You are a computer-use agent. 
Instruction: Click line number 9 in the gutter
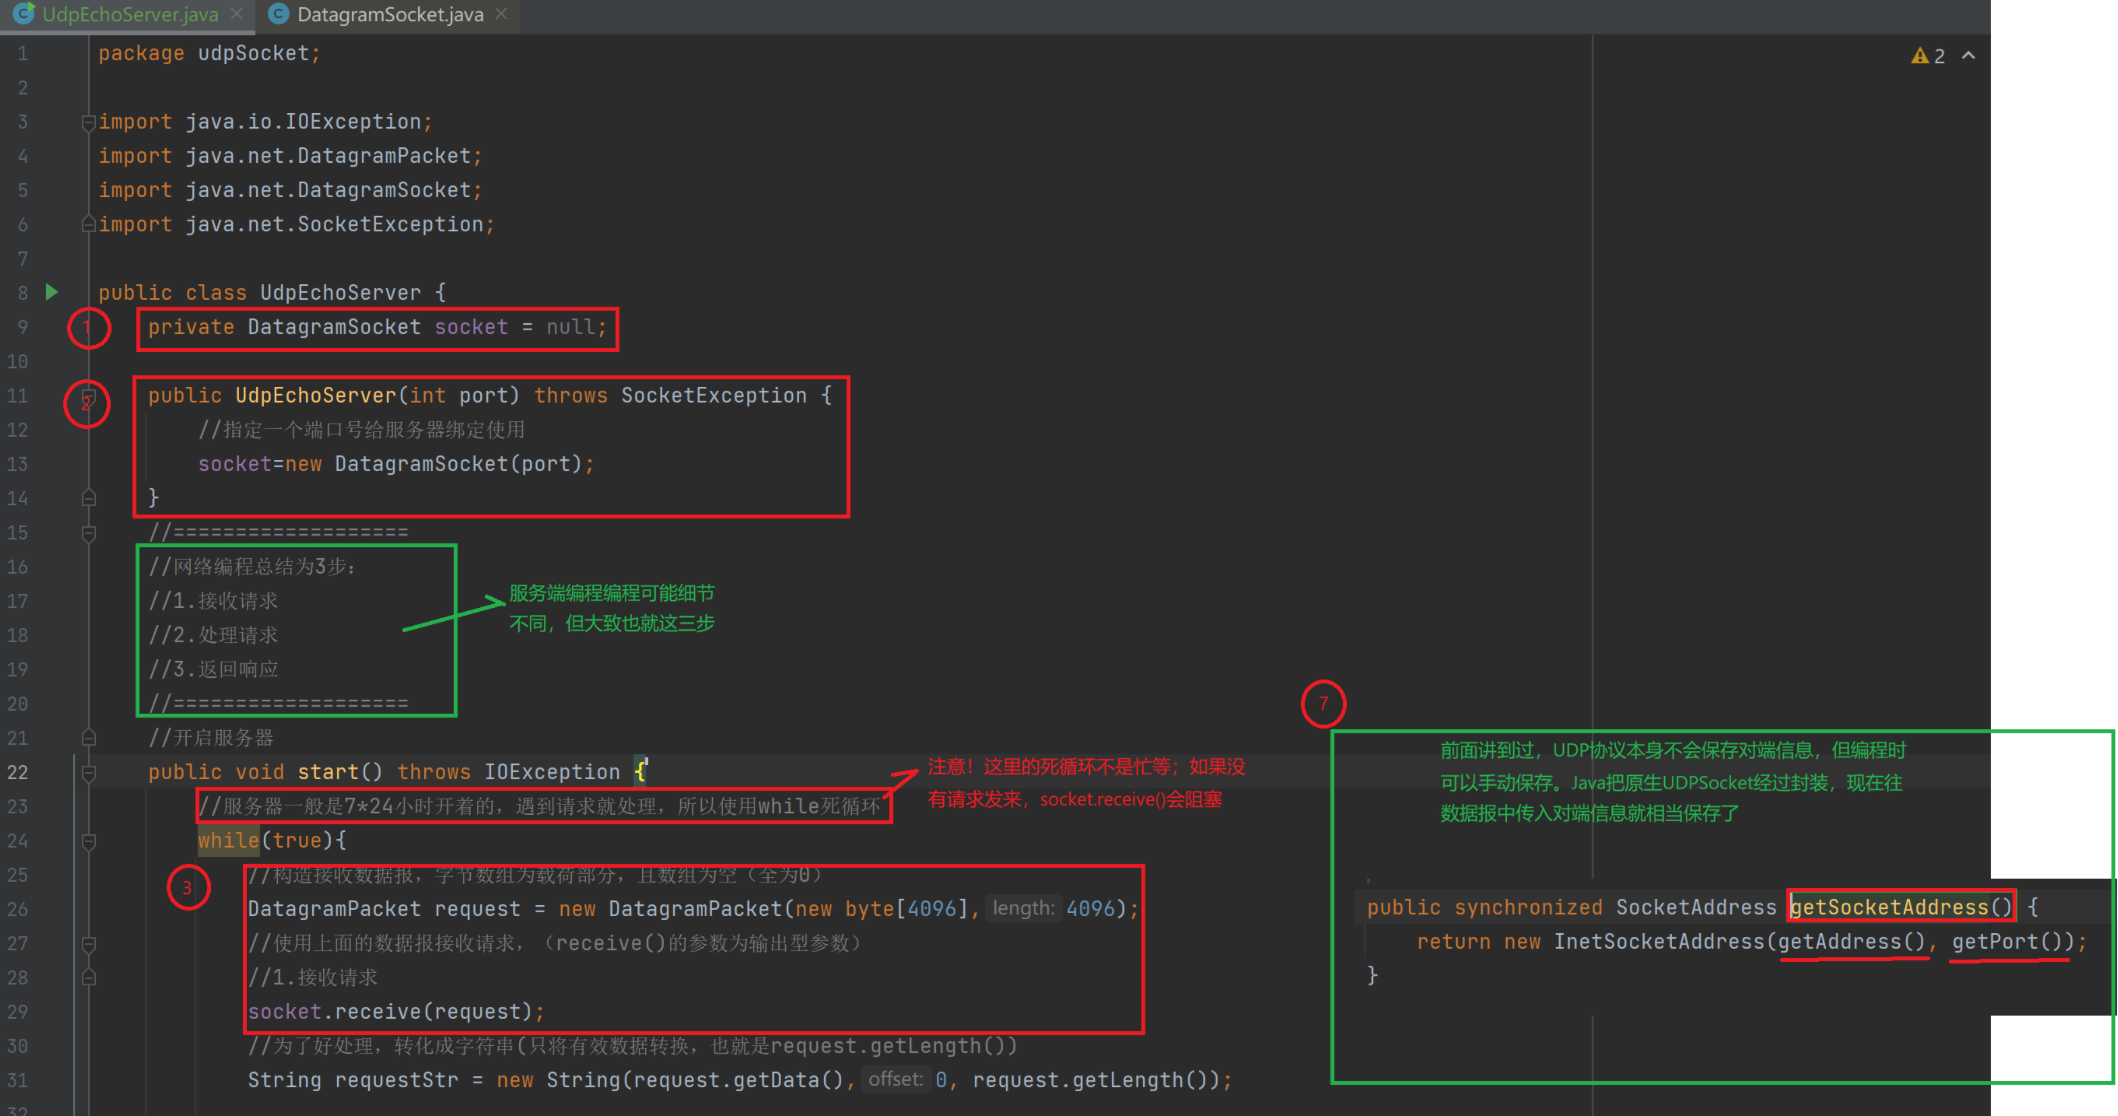pos(22,327)
